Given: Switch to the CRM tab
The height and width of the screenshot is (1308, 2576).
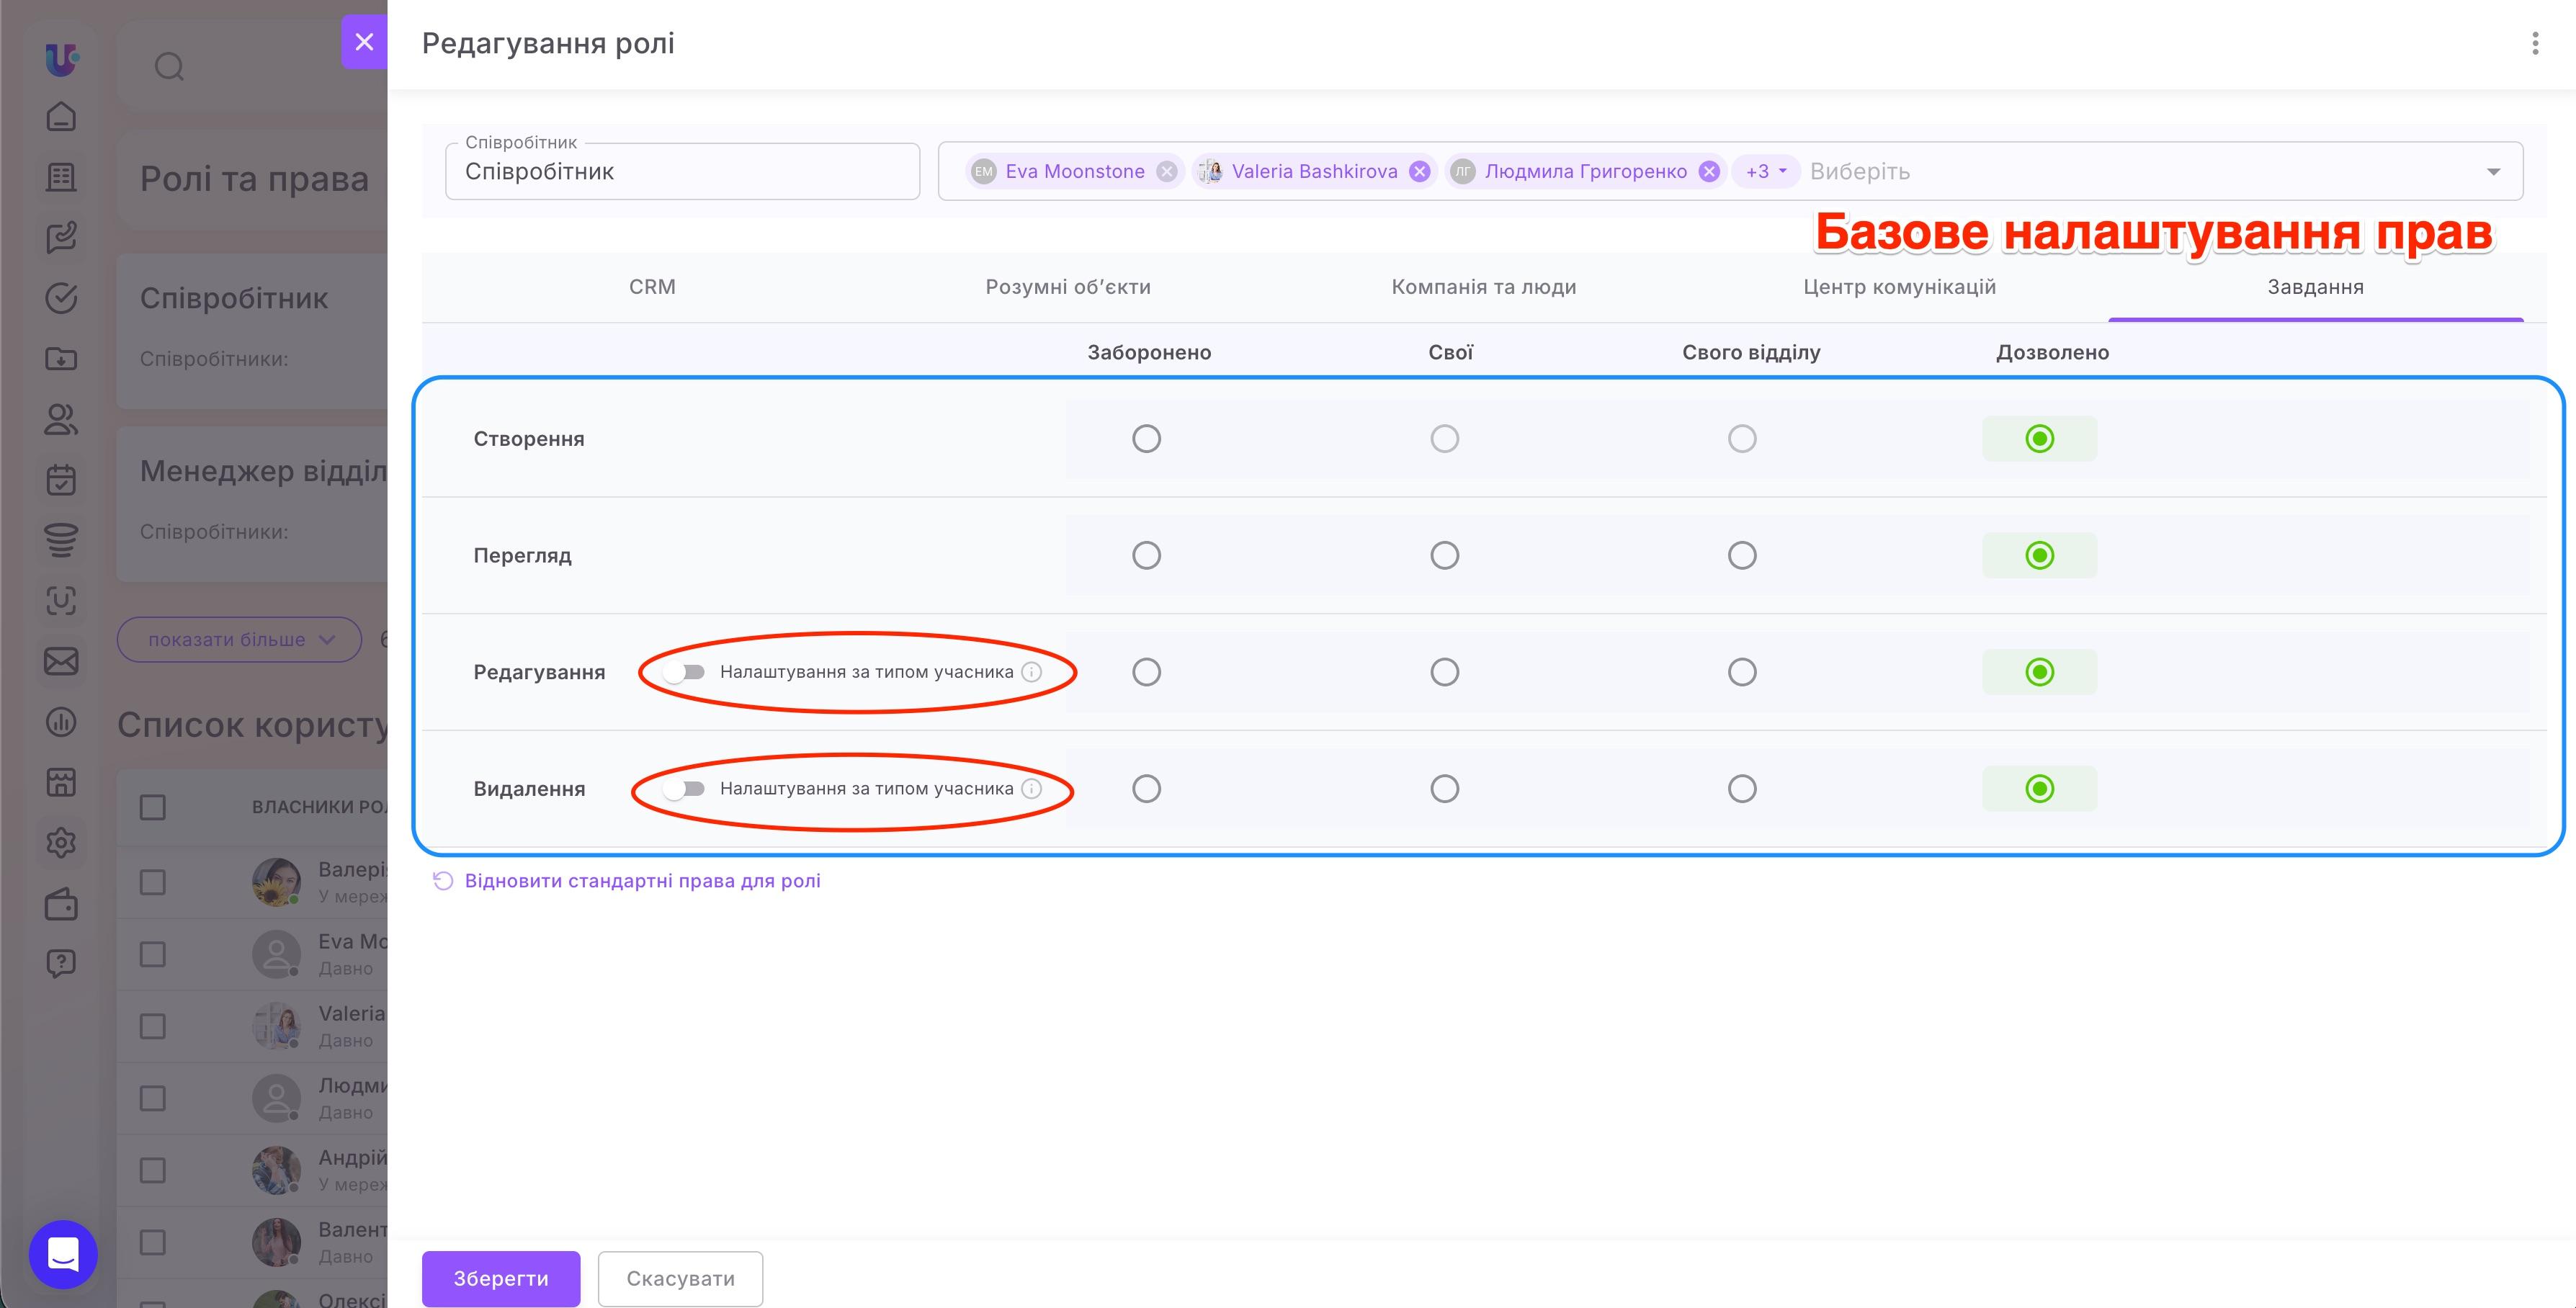Looking at the screenshot, I should click(x=652, y=287).
